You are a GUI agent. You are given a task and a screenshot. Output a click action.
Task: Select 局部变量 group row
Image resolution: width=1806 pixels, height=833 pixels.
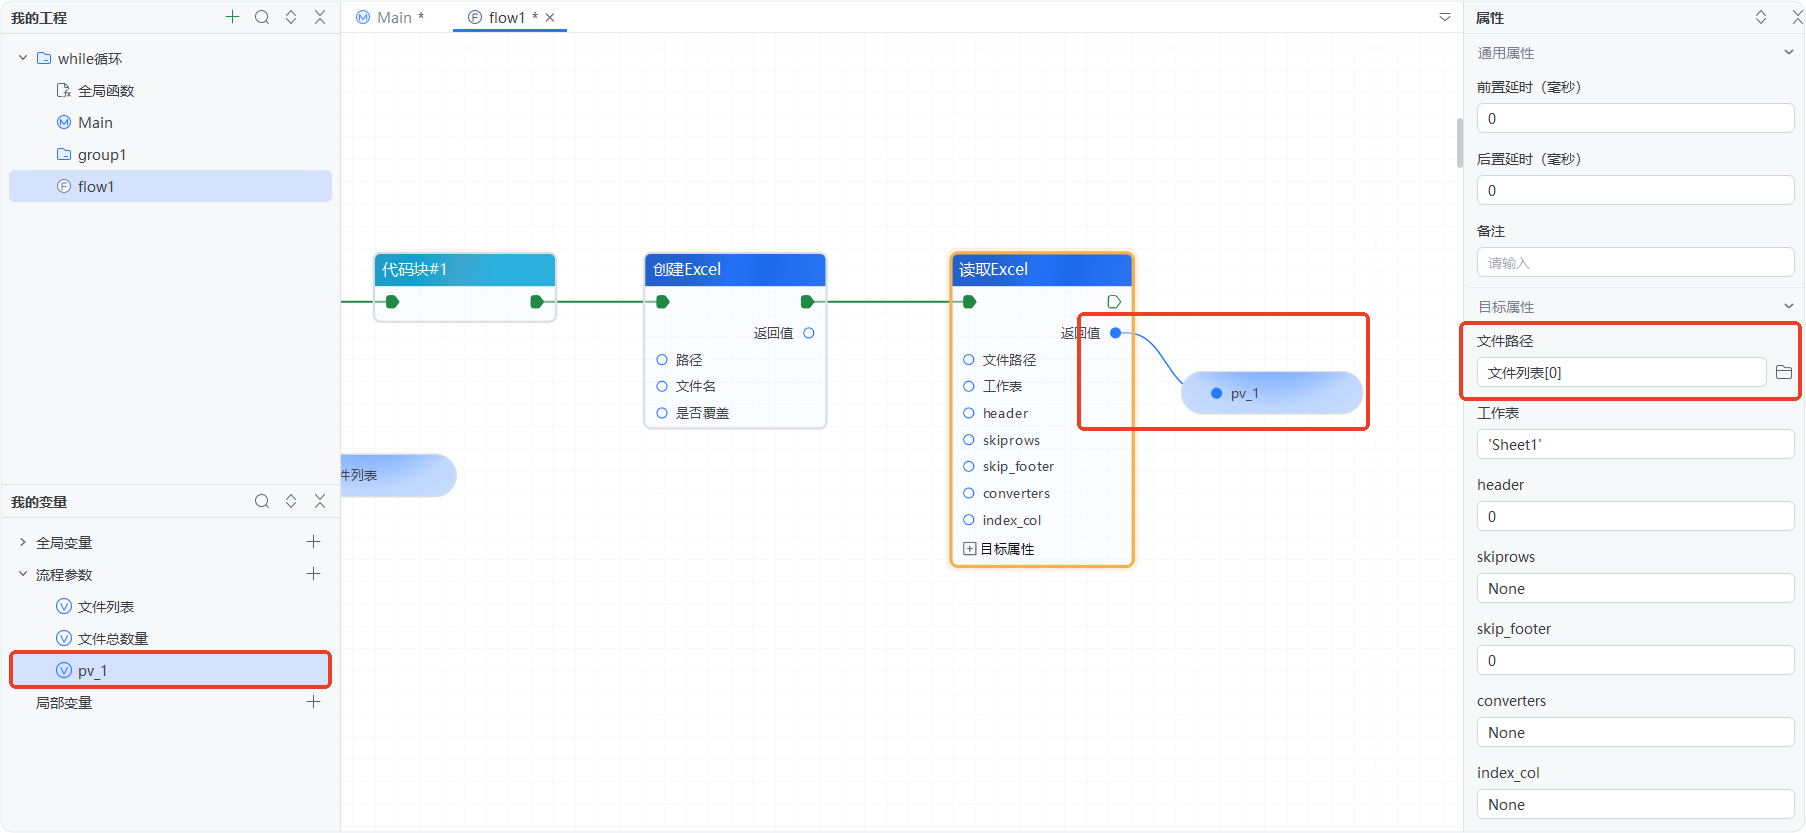point(170,702)
